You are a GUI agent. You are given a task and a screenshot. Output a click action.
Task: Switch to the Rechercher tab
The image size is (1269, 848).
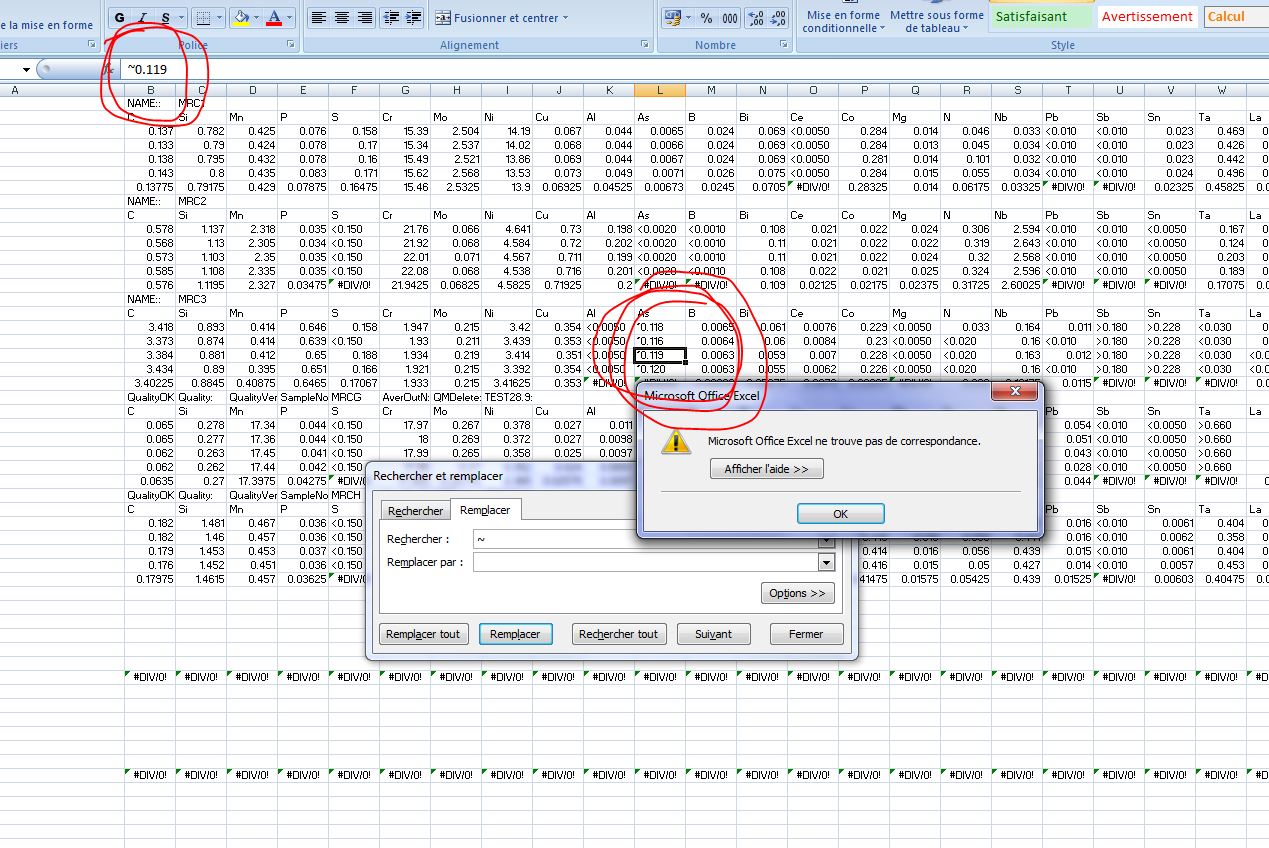click(x=415, y=511)
